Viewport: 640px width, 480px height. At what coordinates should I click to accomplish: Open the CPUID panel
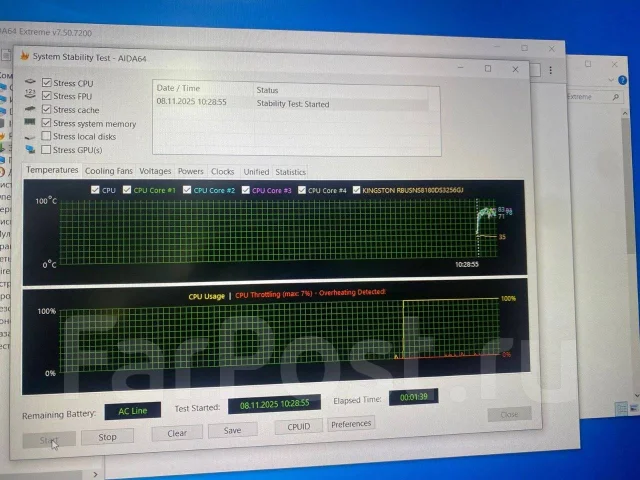pyautogui.click(x=298, y=427)
